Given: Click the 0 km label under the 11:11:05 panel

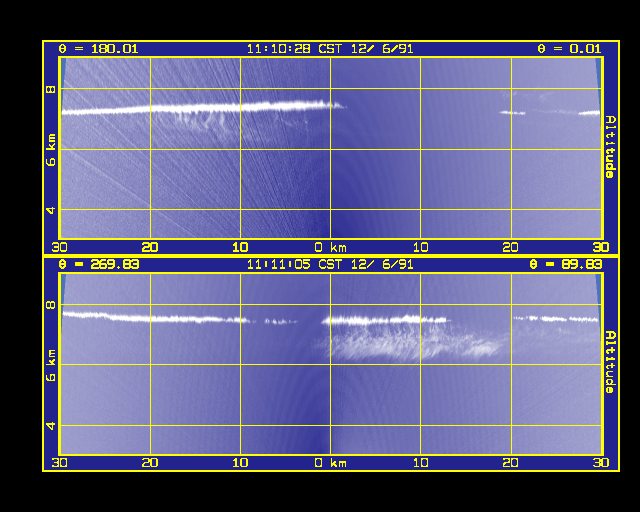Looking at the screenshot, I should [x=331, y=463].
